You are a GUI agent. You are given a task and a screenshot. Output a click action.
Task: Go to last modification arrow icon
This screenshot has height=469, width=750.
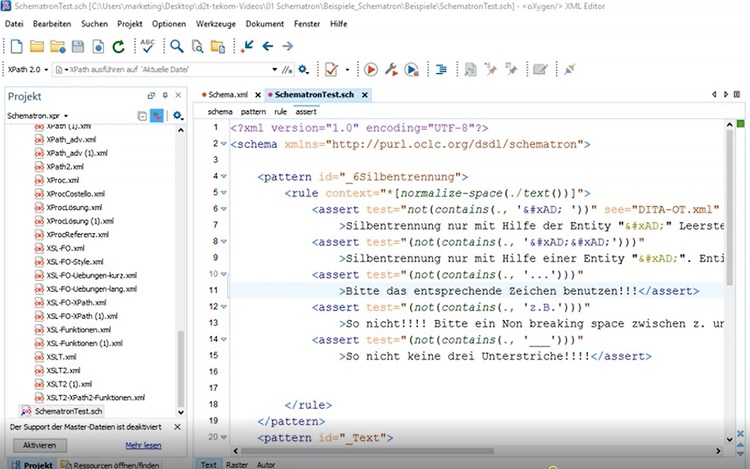[247, 46]
